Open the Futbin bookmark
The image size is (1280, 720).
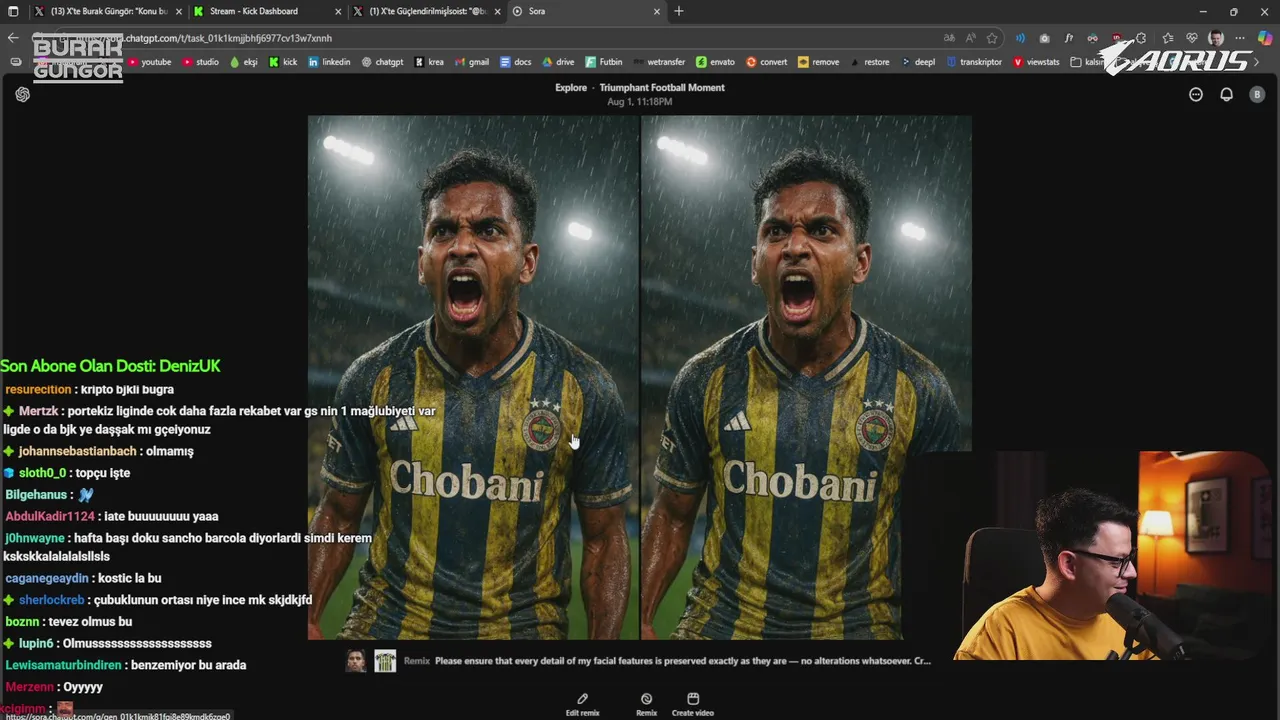(x=604, y=62)
